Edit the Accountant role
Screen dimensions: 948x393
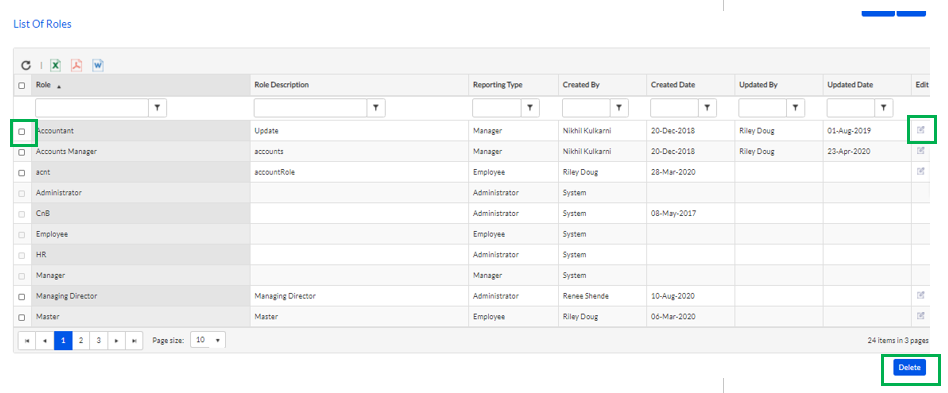click(x=921, y=130)
